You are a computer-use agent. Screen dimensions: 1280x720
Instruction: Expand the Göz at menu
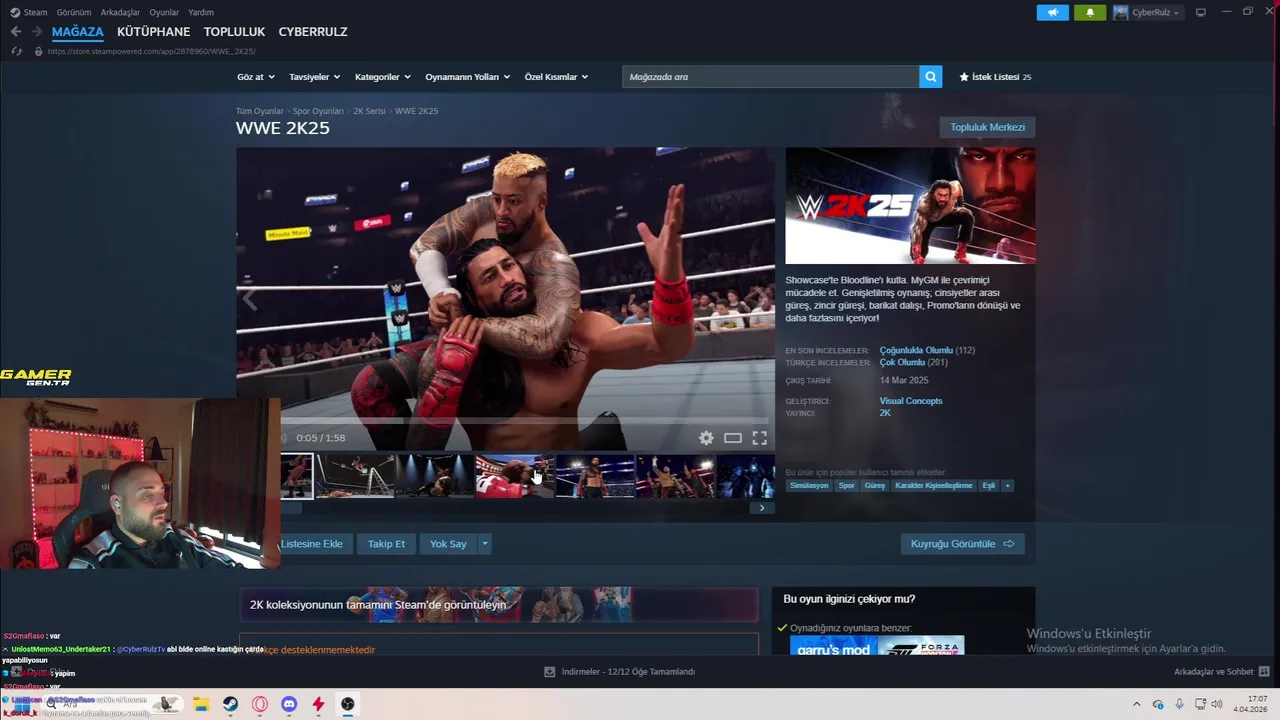[x=255, y=77]
